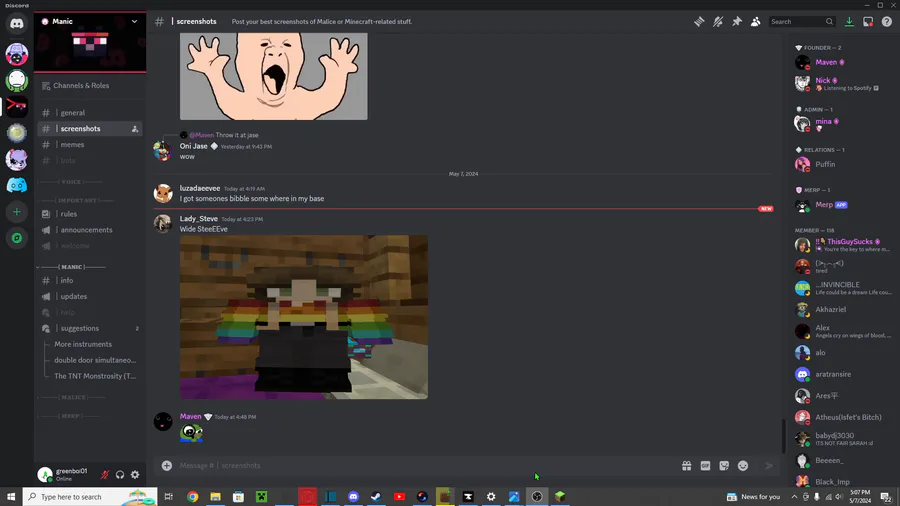The width and height of the screenshot is (900, 506).
Task: Select member mina in Admin list
Action: coord(843,123)
